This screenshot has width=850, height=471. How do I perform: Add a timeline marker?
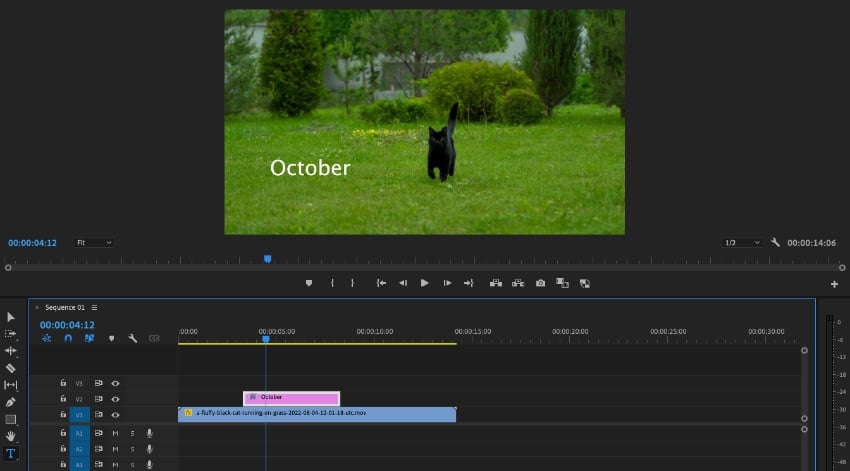111,338
